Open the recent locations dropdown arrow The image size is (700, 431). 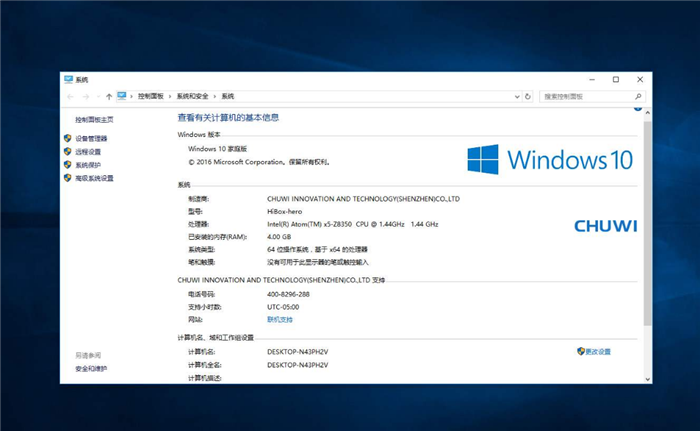coord(98,96)
